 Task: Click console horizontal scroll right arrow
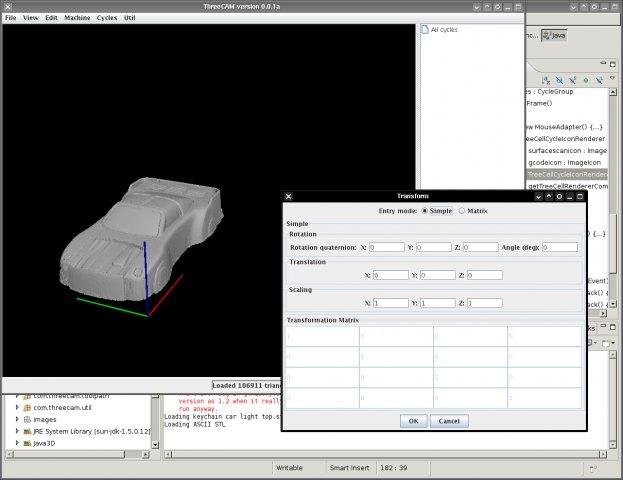603,454
